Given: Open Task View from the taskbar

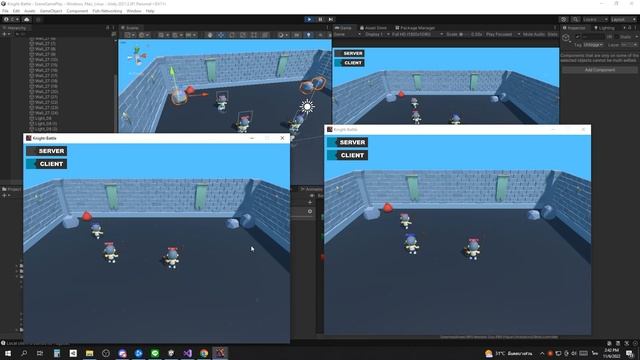Looking at the screenshot, I should coord(40,353).
